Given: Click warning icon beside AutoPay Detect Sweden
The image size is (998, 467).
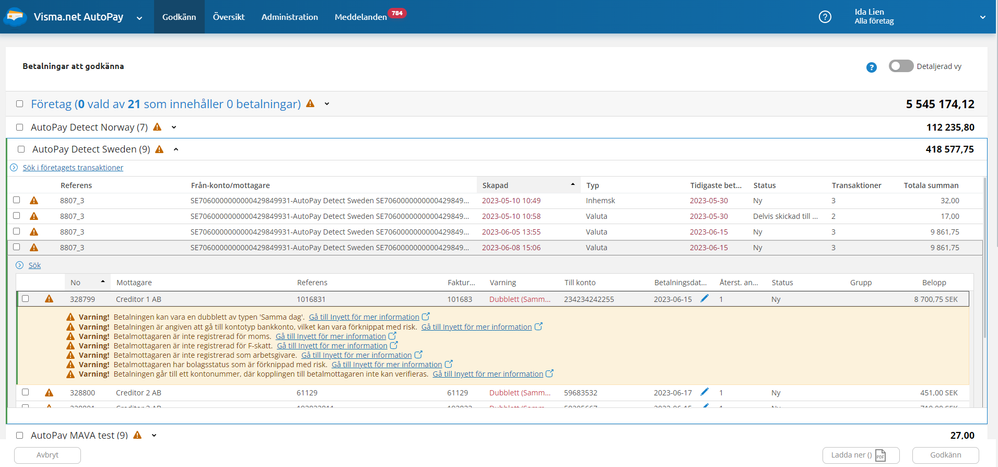Looking at the screenshot, I should [159, 150].
